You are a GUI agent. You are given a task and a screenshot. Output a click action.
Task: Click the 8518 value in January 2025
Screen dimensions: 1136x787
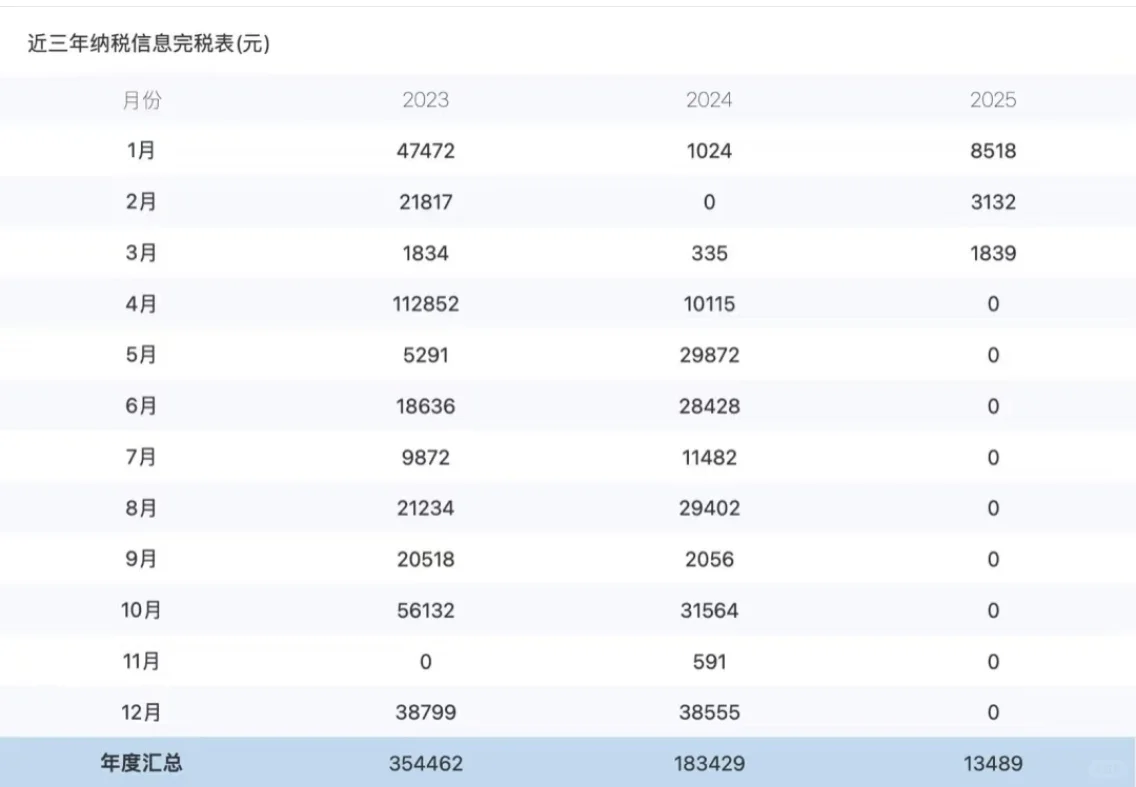click(x=994, y=151)
